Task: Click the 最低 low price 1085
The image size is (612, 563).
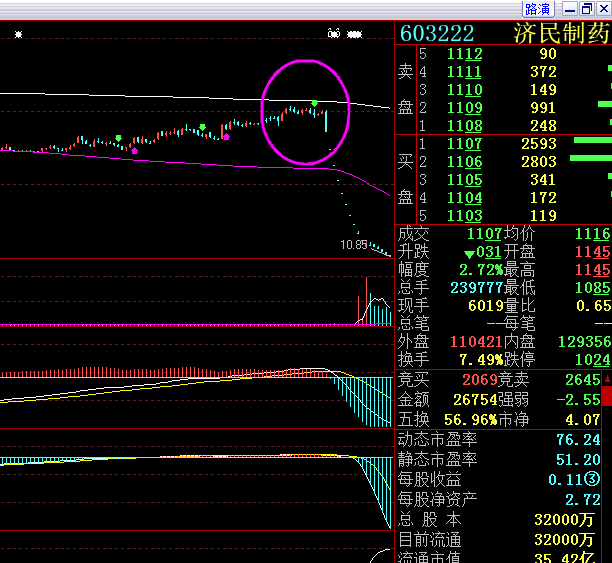Action: click(592, 288)
